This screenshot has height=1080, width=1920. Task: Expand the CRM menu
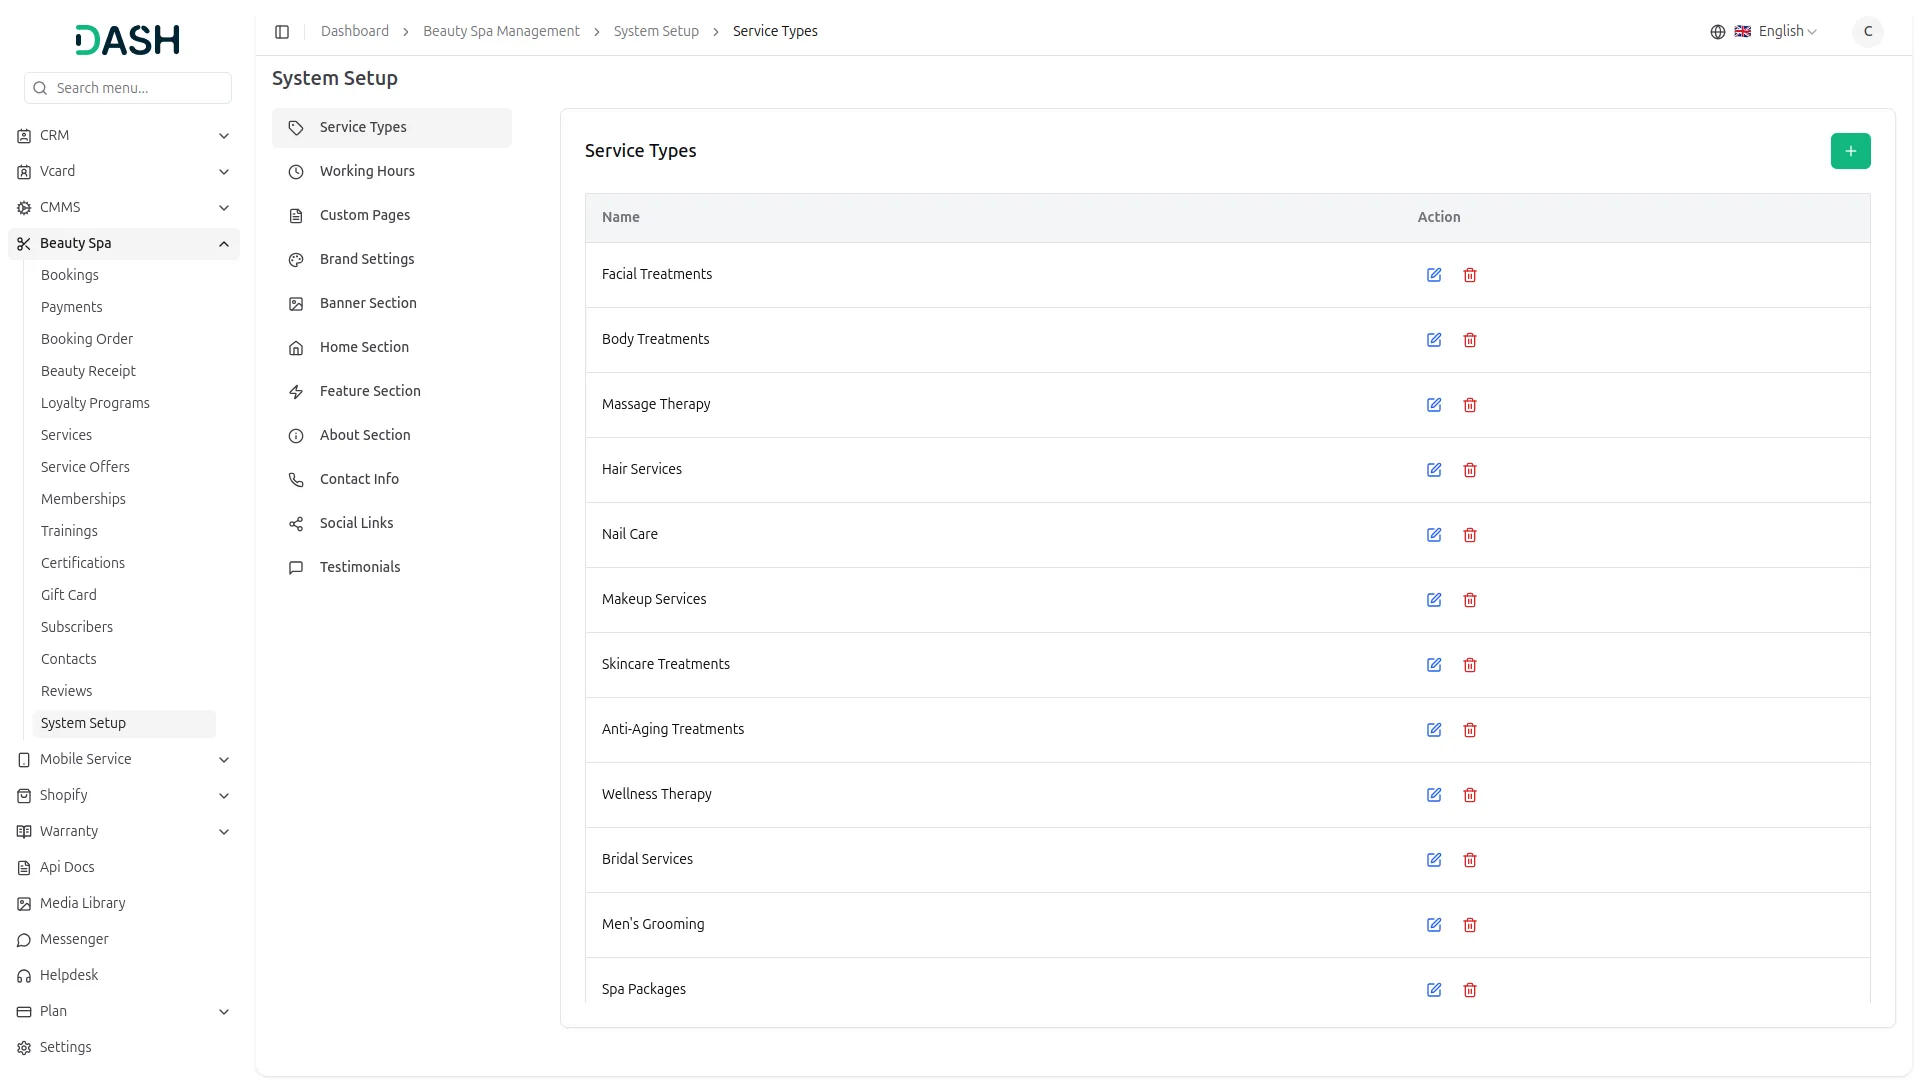(x=124, y=135)
